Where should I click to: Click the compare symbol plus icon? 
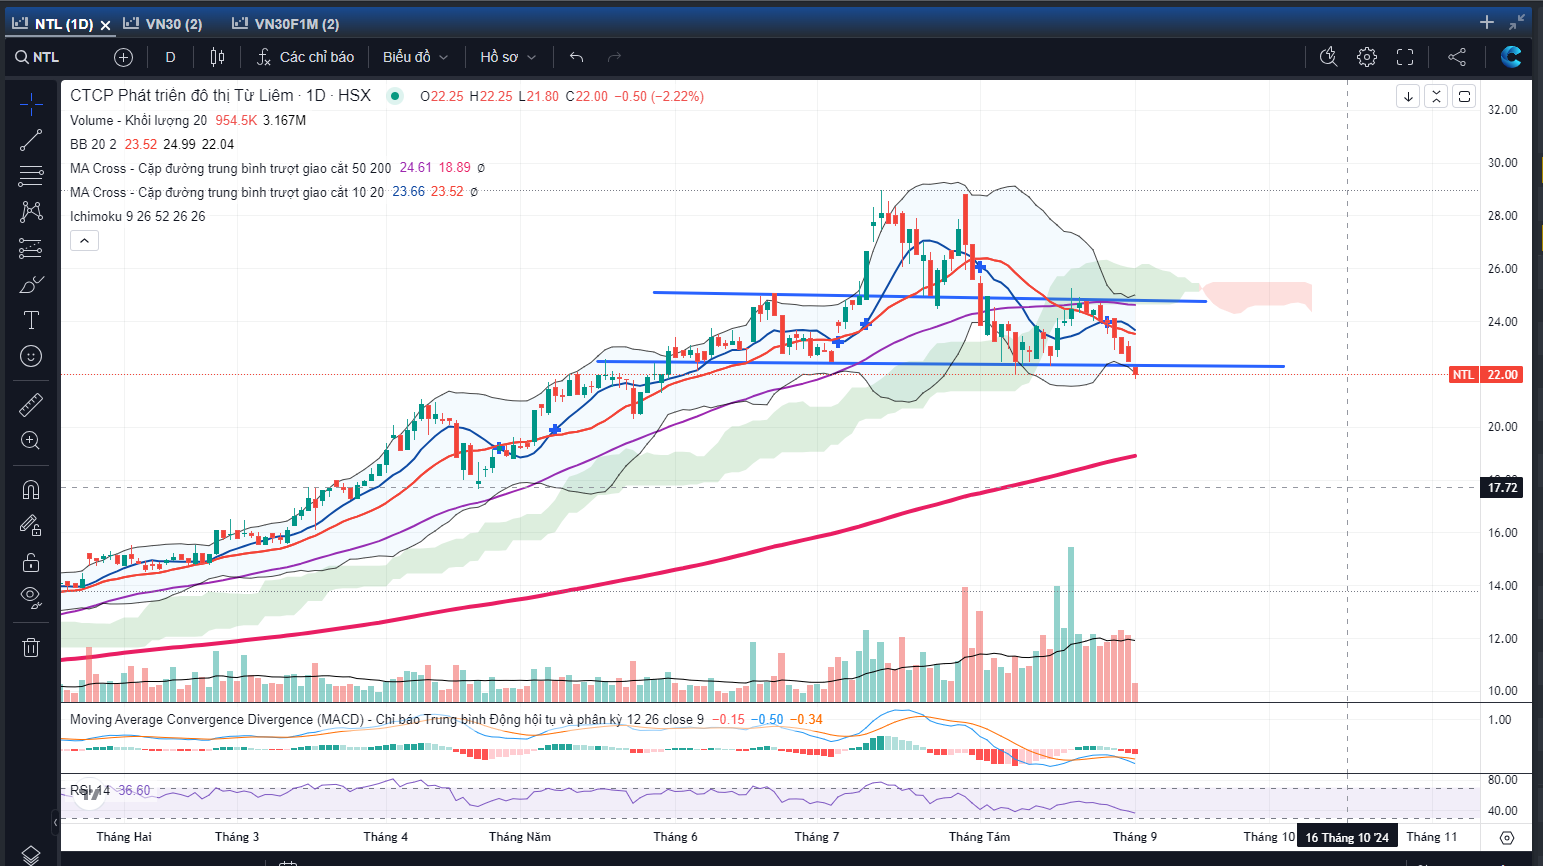[x=123, y=57]
